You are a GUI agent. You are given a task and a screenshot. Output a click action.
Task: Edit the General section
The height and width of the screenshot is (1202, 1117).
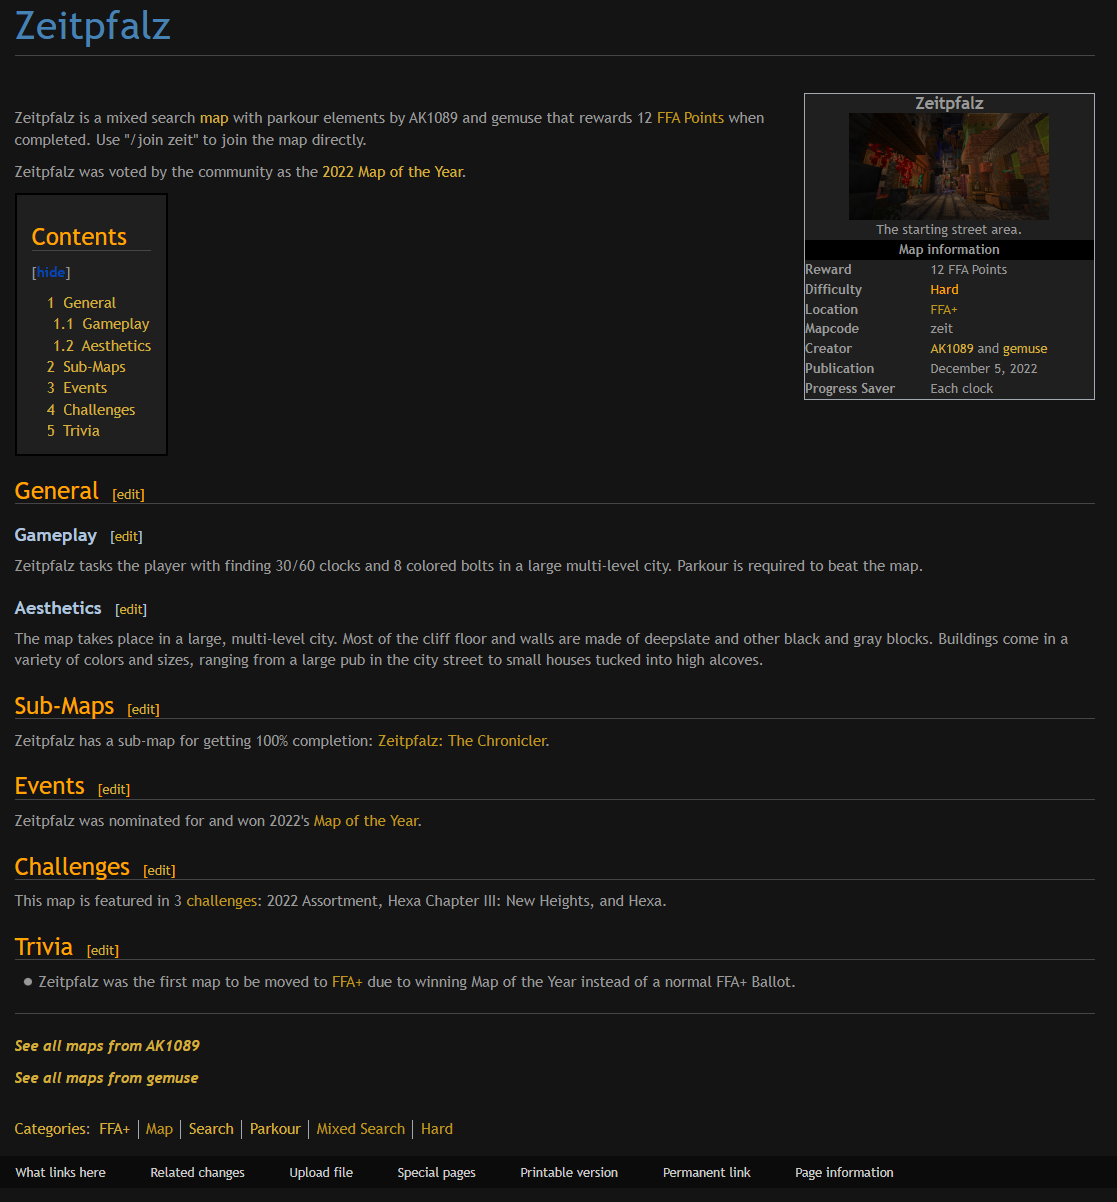pos(128,494)
